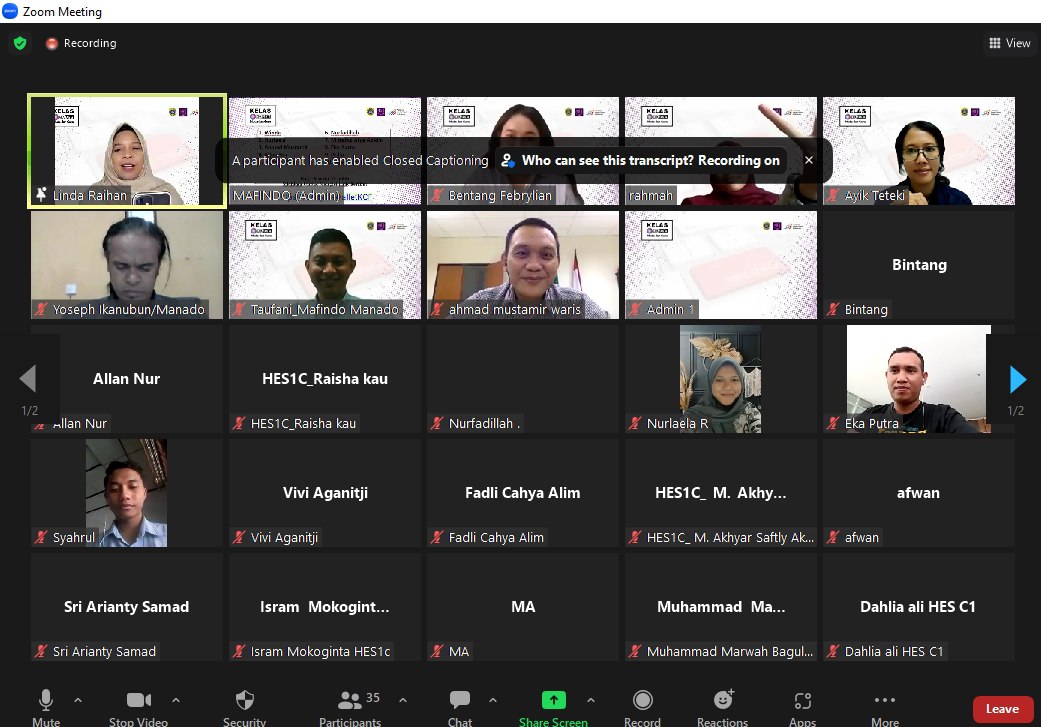Go to next page of participants
The width and height of the screenshot is (1041, 727).
coord(1018,380)
